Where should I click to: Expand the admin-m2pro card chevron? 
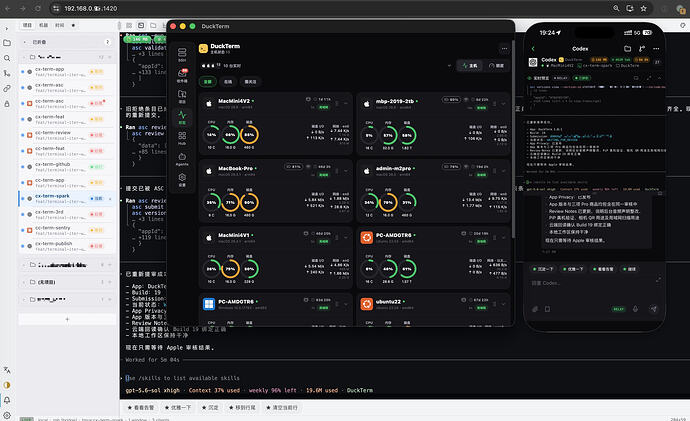tap(503, 171)
